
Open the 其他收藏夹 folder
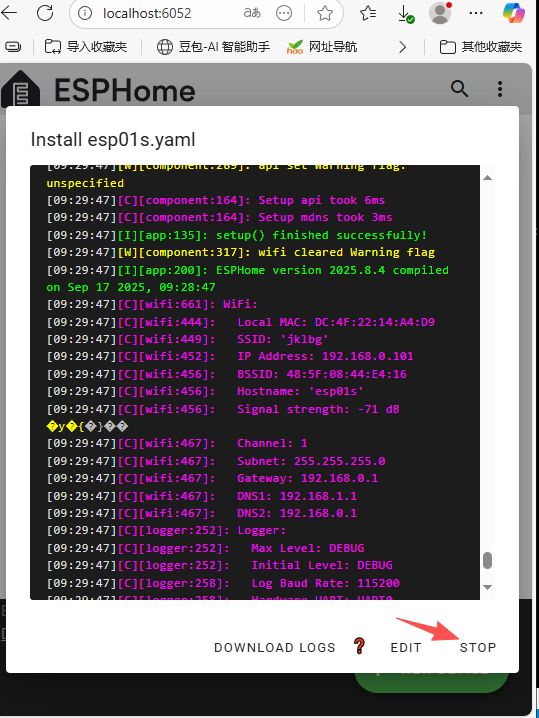pyautogui.click(x=481, y=47)
